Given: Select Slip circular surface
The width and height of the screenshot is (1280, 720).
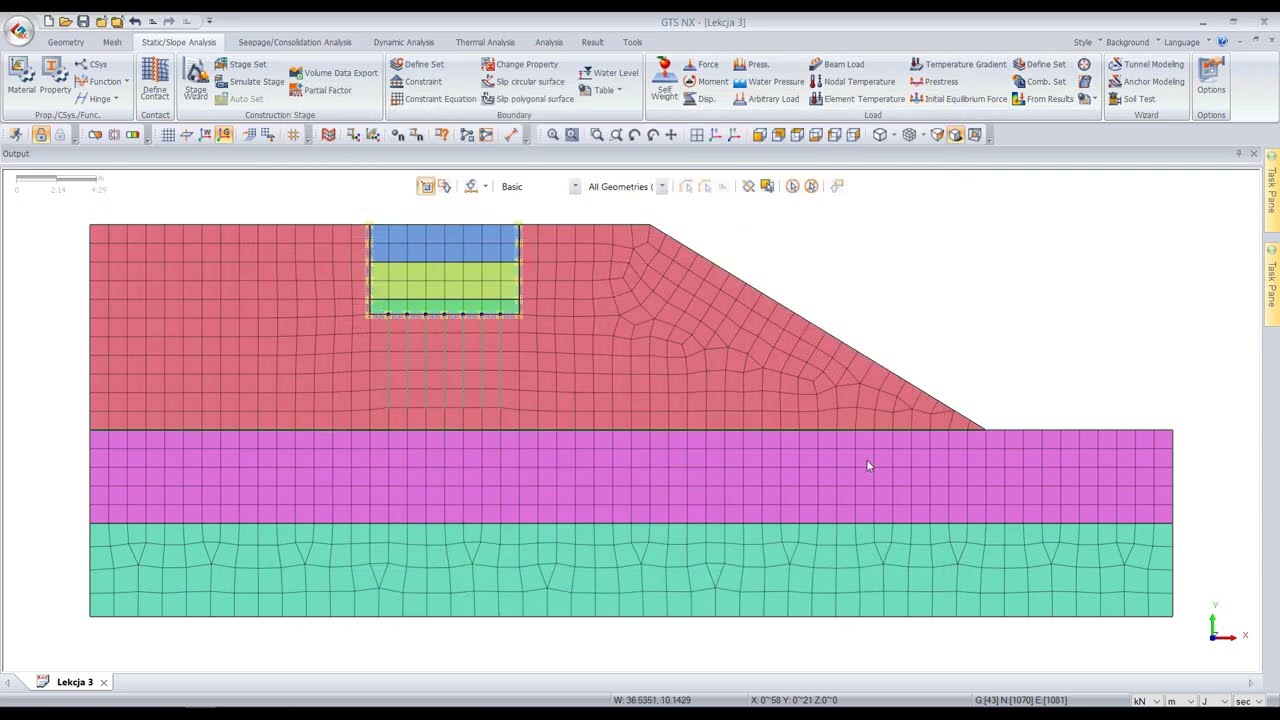Looking at the screenshot, I should point(522,82).
